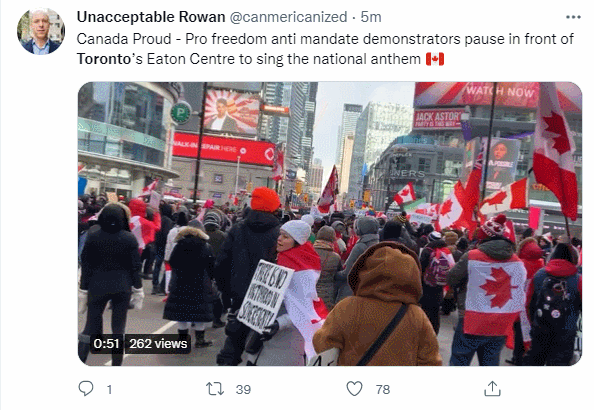This screenshot has width=594, height=410.
Task: Retweet this post via the arrows icon
Action: pyautogui.click(x=215, y=389)
